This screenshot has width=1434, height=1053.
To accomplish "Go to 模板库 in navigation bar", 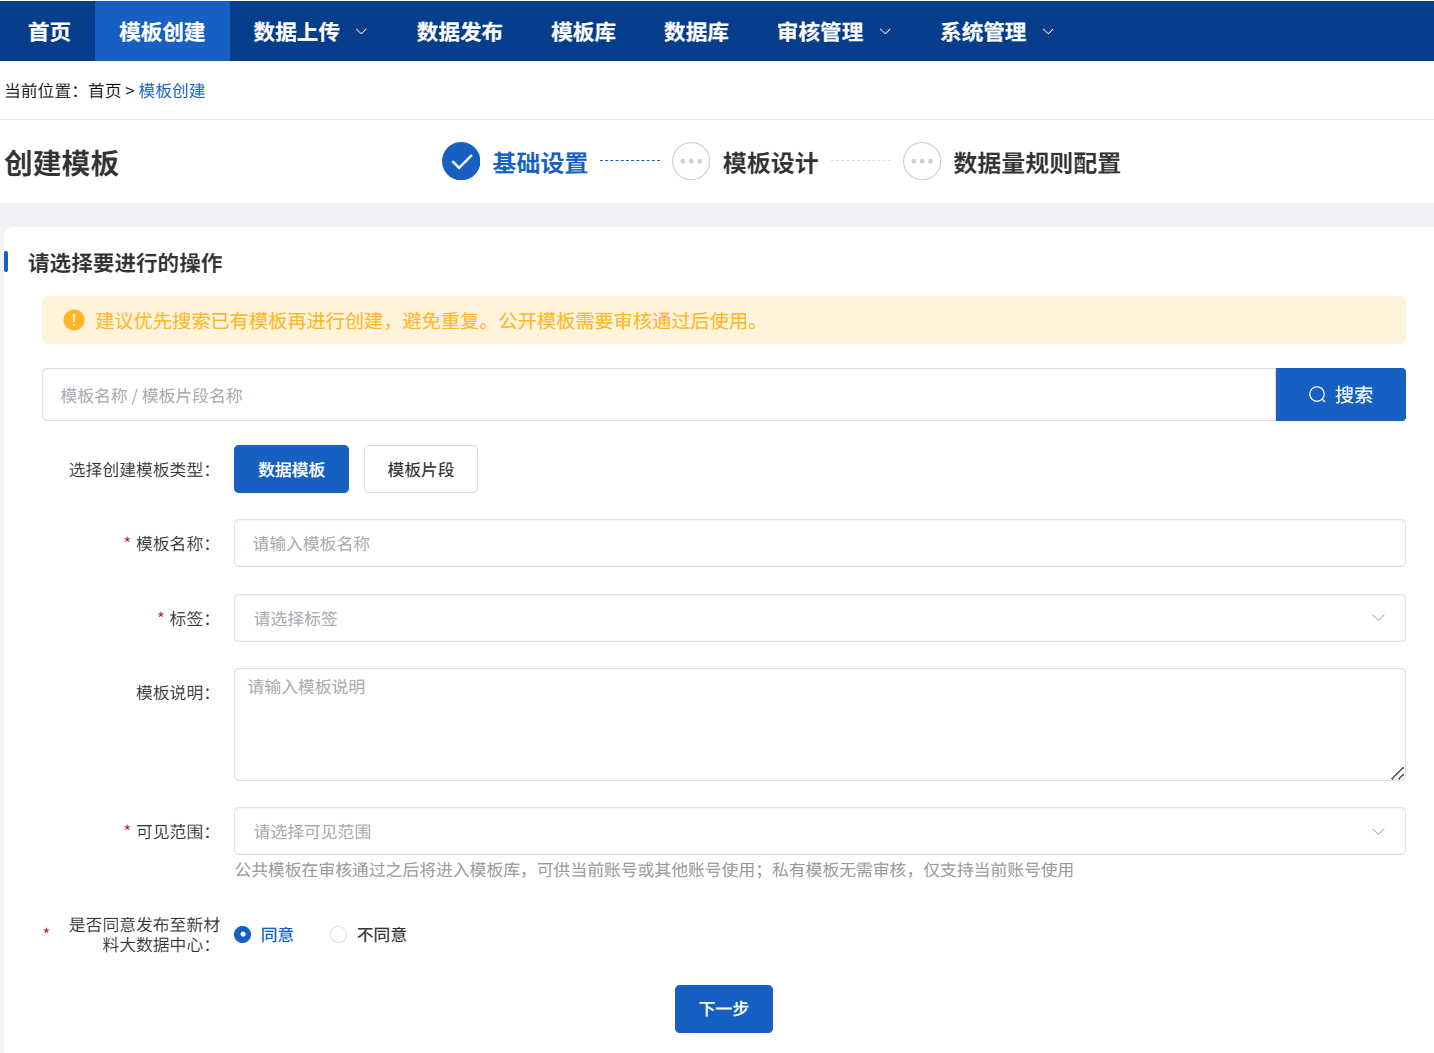I will click(583, 32).
